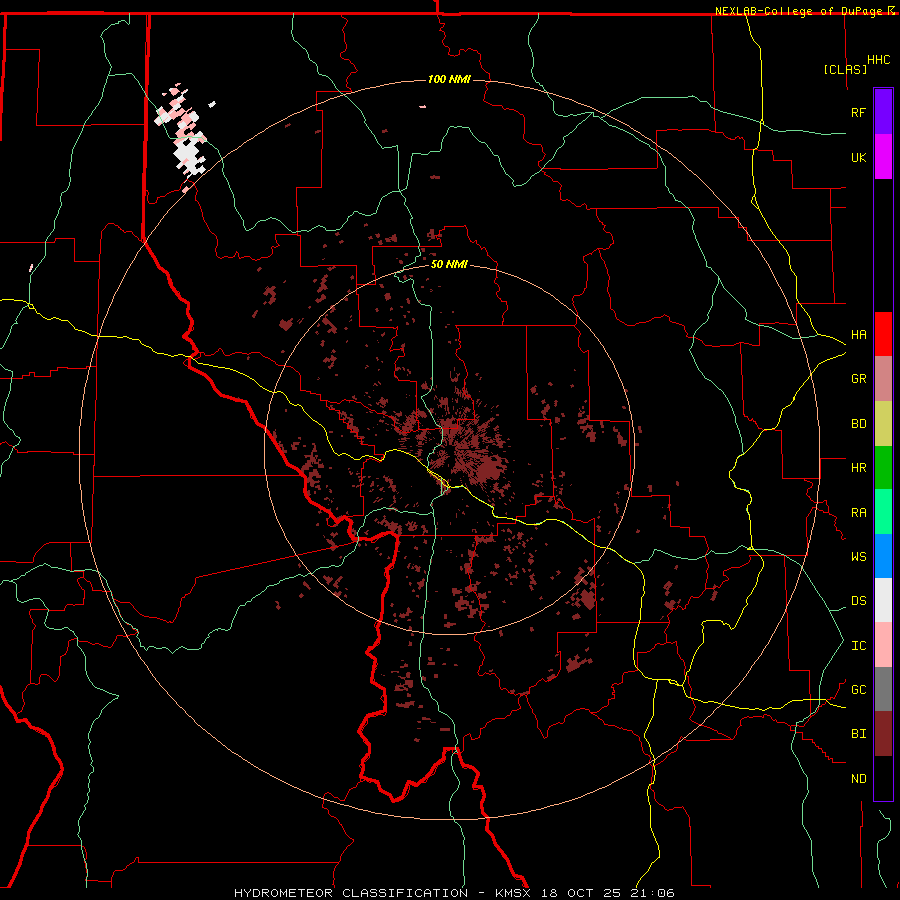
Task: Click the blue WS color swatch
Action: pos(883,556)
